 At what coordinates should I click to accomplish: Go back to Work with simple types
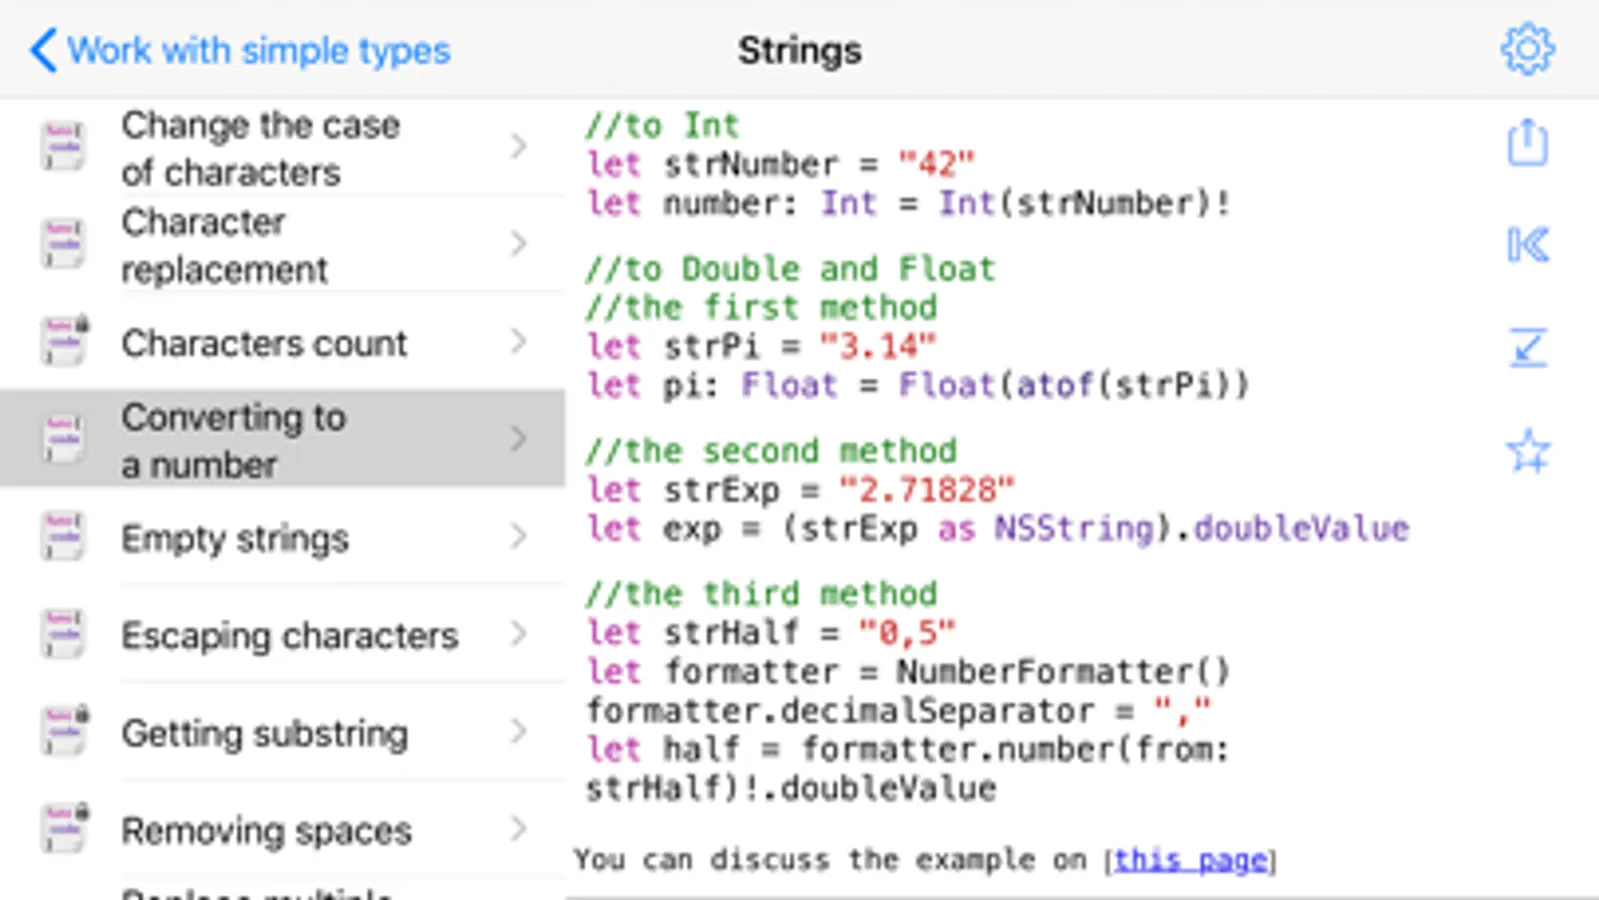[240, 50]
